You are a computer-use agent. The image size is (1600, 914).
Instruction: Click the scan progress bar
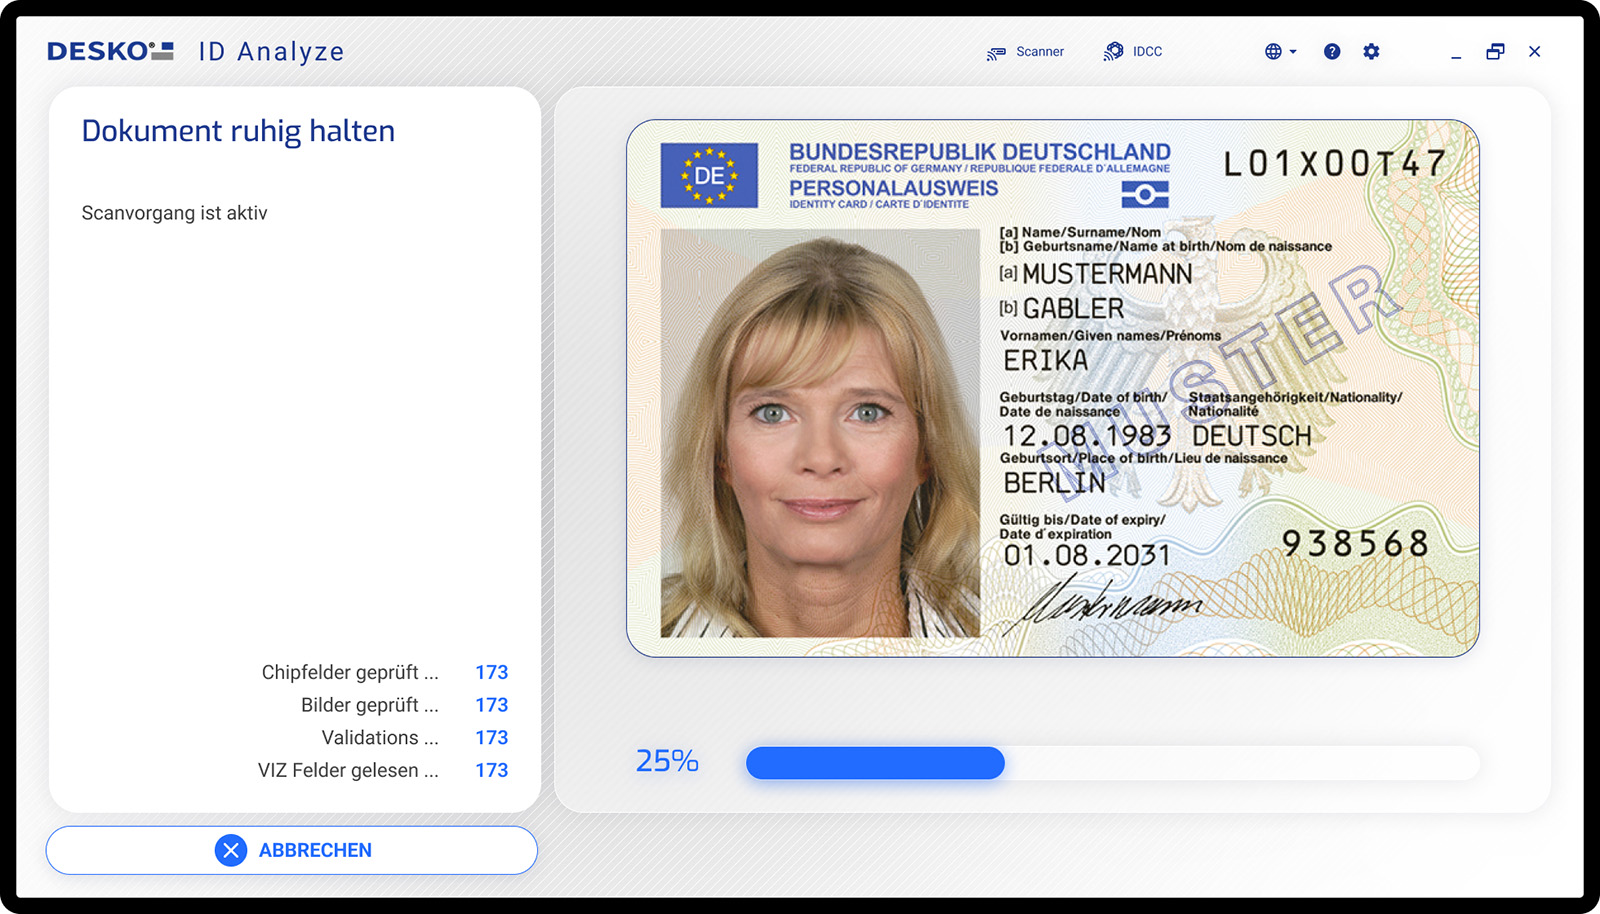pos(1112,763)
